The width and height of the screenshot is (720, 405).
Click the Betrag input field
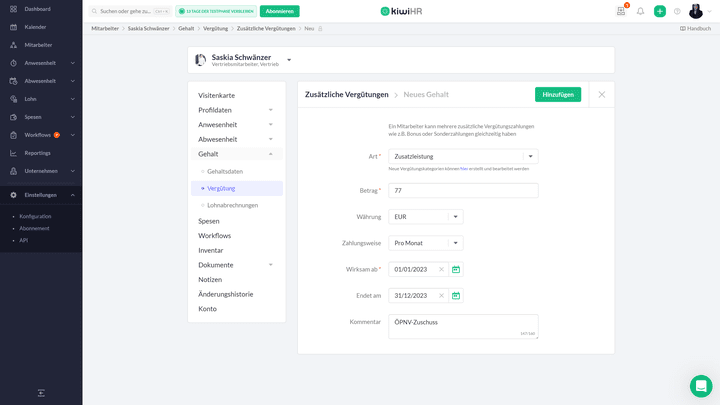click(x=462, y=190)
